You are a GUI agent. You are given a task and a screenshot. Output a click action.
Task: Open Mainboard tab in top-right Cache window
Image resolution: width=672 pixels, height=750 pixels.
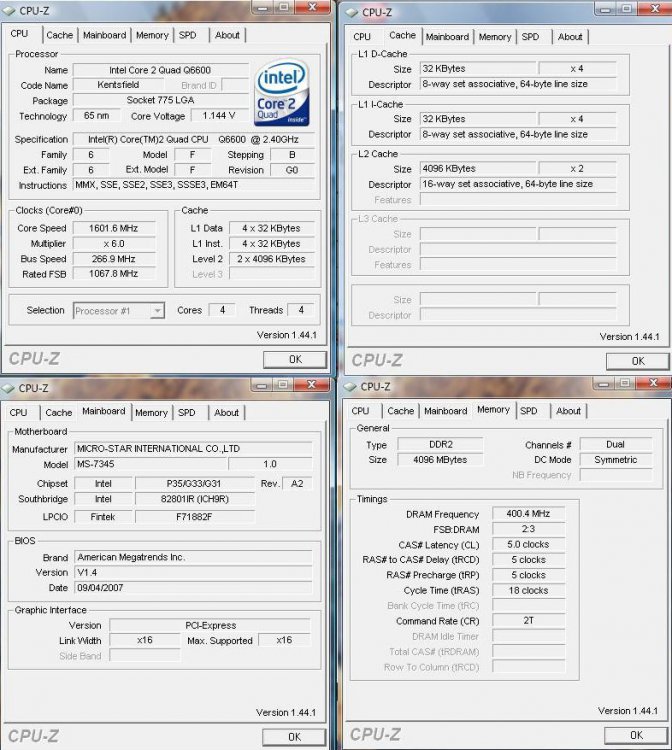point(447,37)
